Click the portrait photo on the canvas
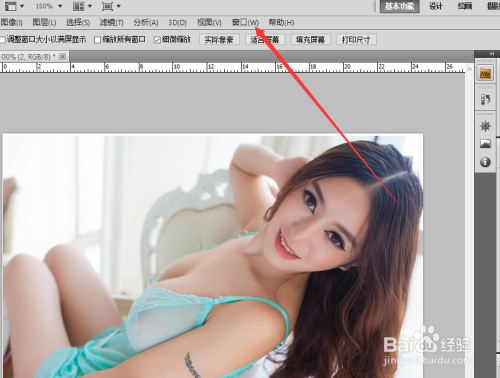Viewport: 500px width, 378px height. (x=213, y=256)
